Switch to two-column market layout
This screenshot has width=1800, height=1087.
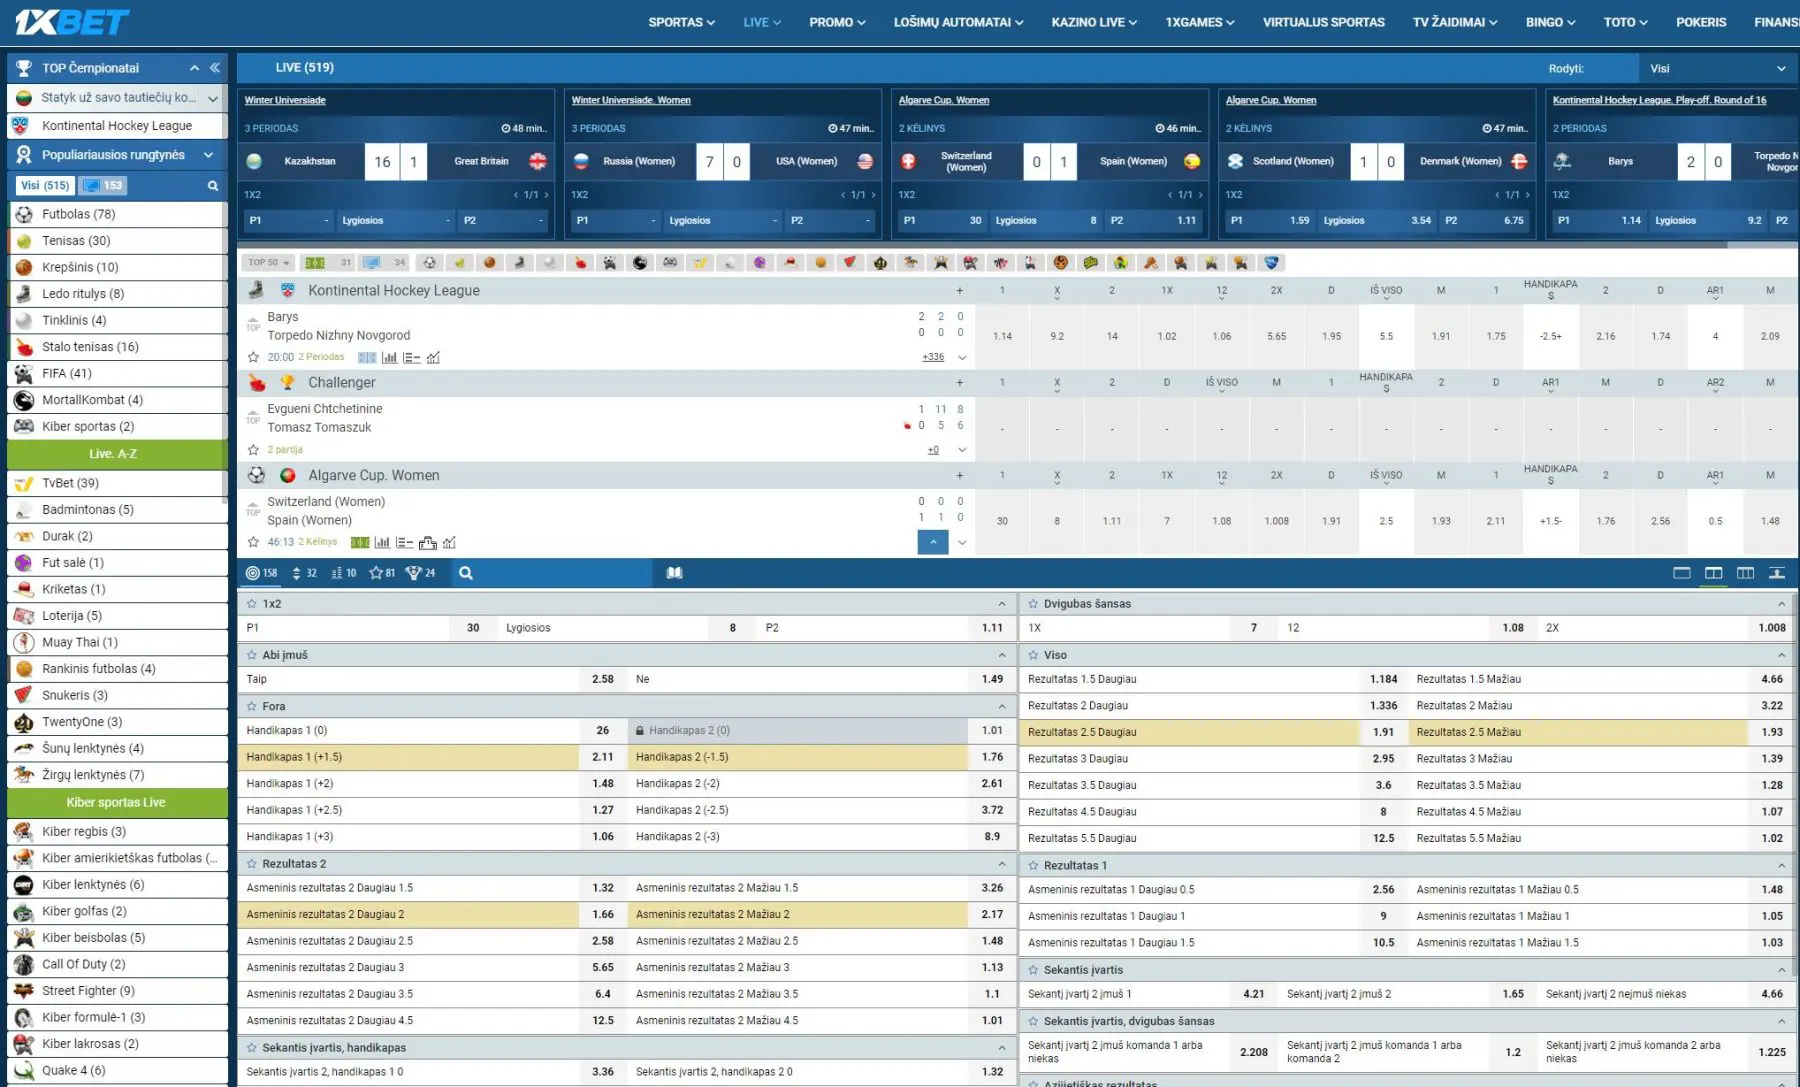click(1714, 573)
